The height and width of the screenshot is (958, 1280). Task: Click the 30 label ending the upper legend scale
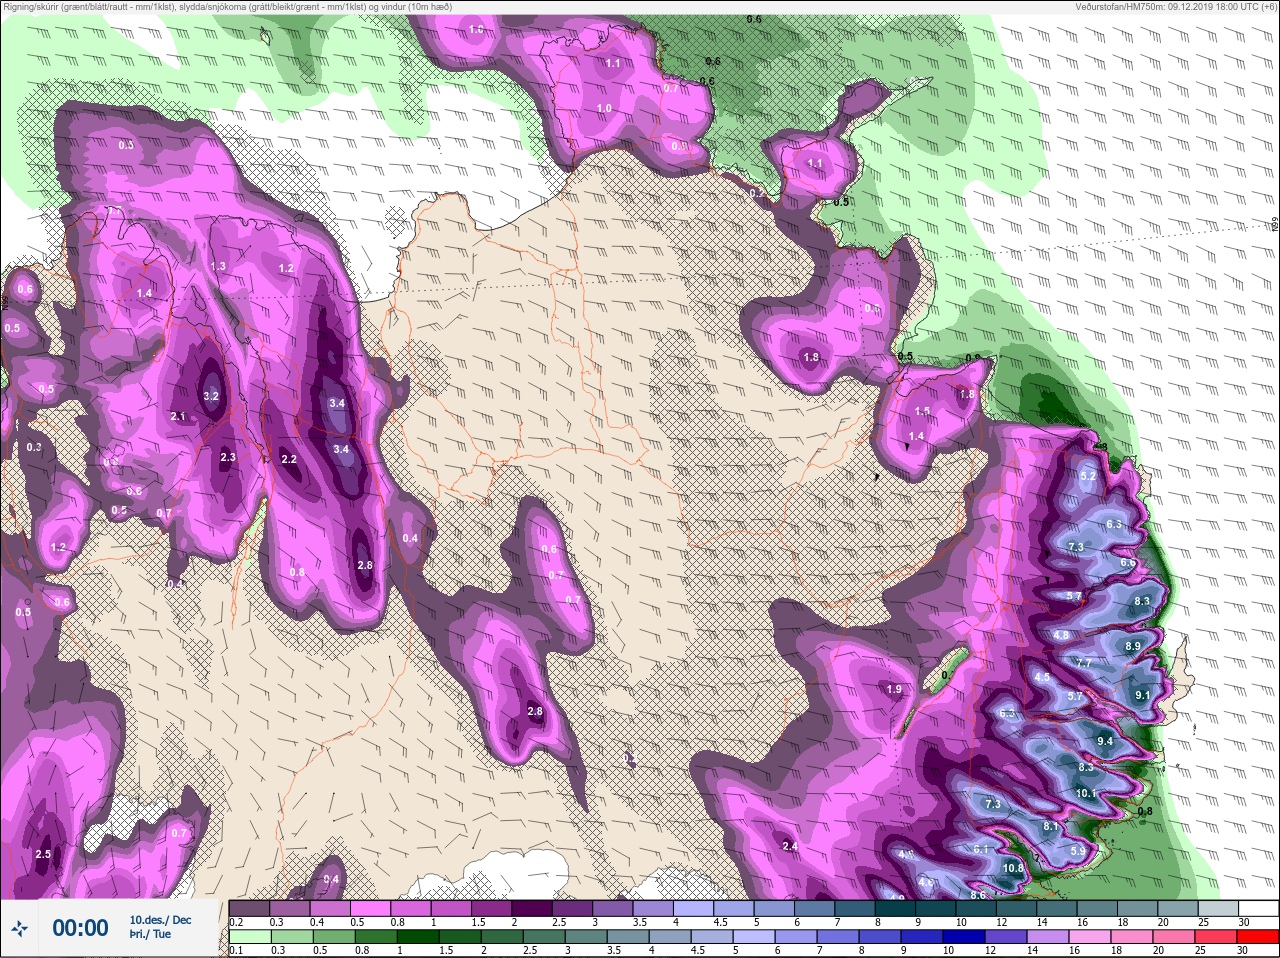coord(1243,922)
